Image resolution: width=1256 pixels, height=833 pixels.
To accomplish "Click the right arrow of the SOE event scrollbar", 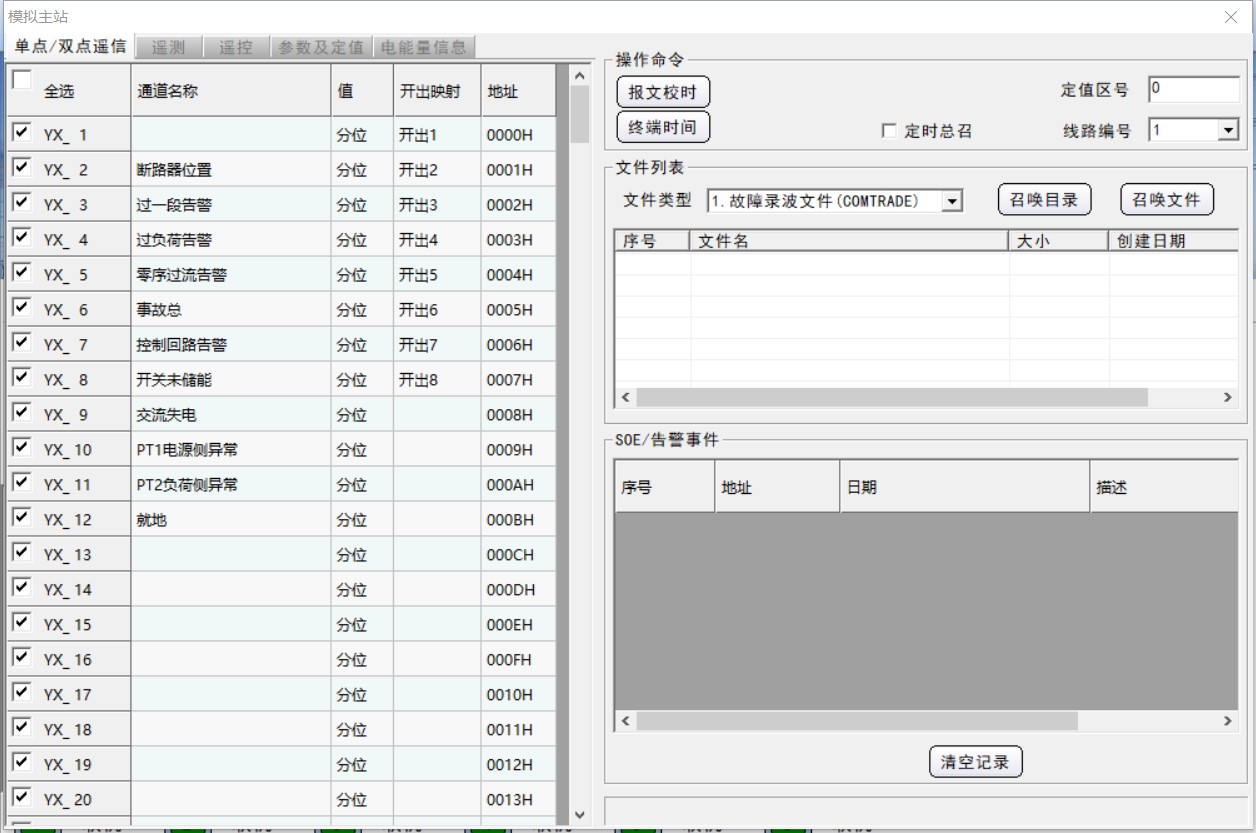I will [x=1228, y=721].
